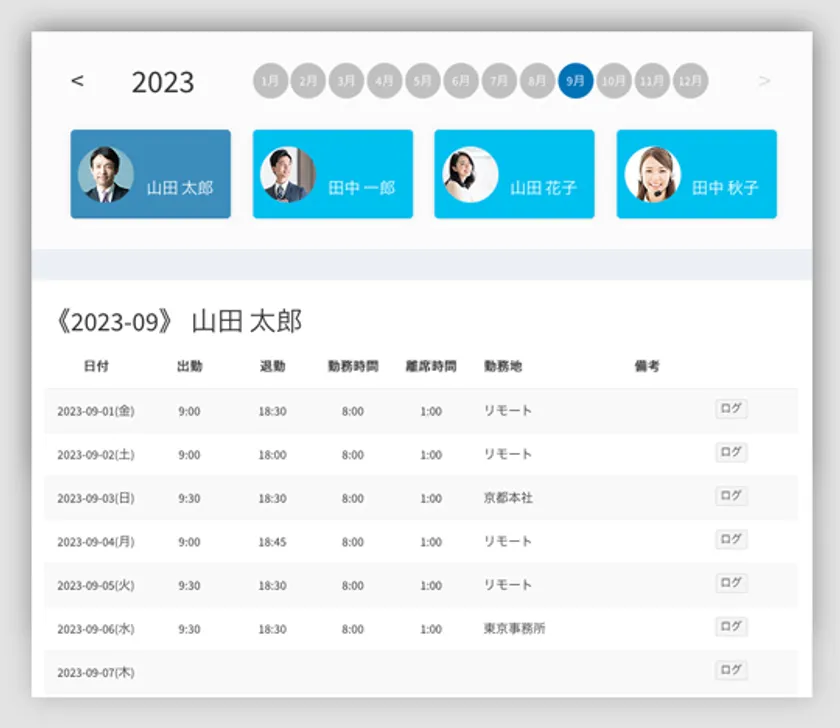The width and height of the screenshot is (840, 728).
Task: Select the 1月 month circle
Action: 270,81
